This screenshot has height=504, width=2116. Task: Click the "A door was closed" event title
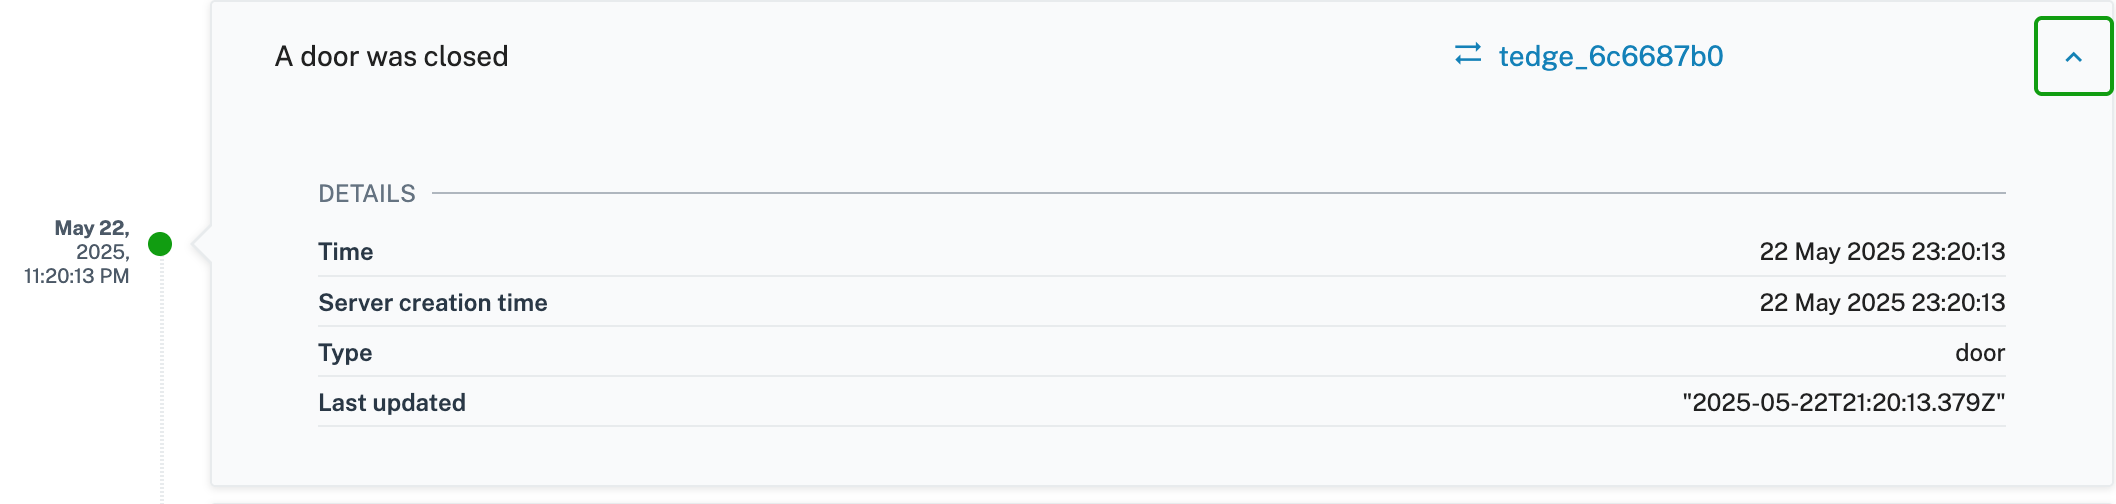pyautogui.click(x=391, y=56)
